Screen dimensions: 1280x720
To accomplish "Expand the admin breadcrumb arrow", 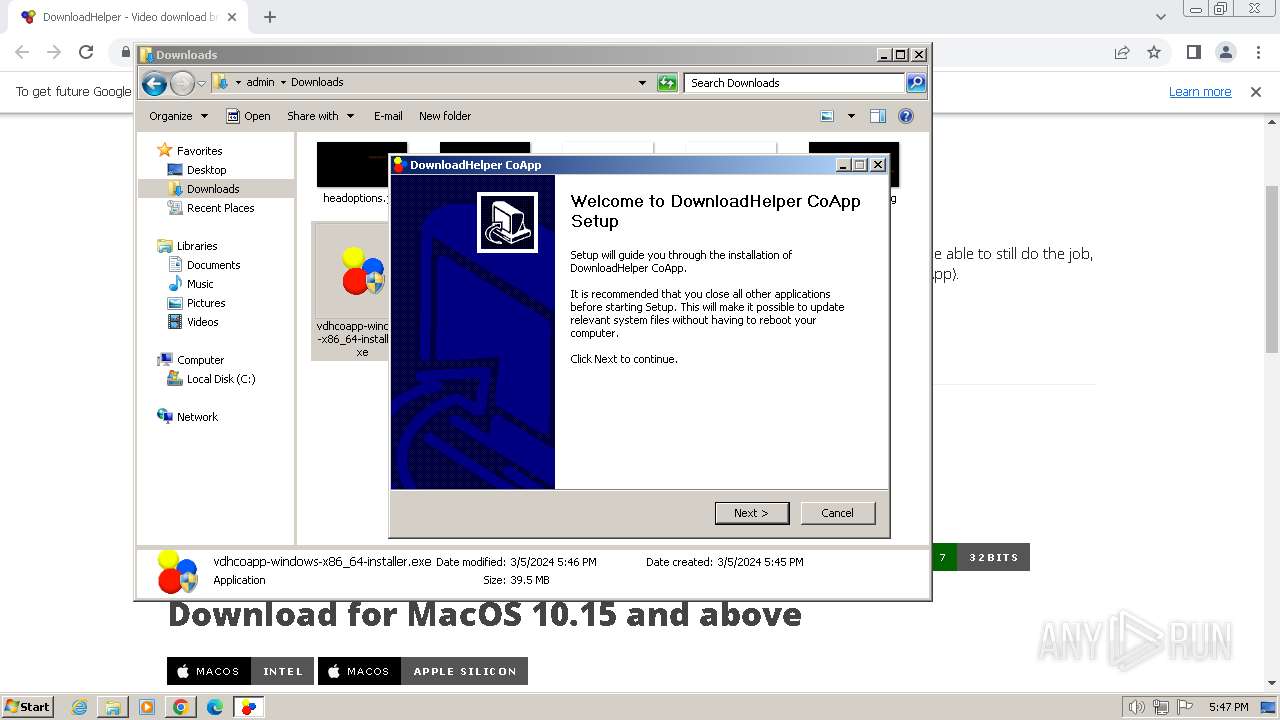I will pos(283,83).
